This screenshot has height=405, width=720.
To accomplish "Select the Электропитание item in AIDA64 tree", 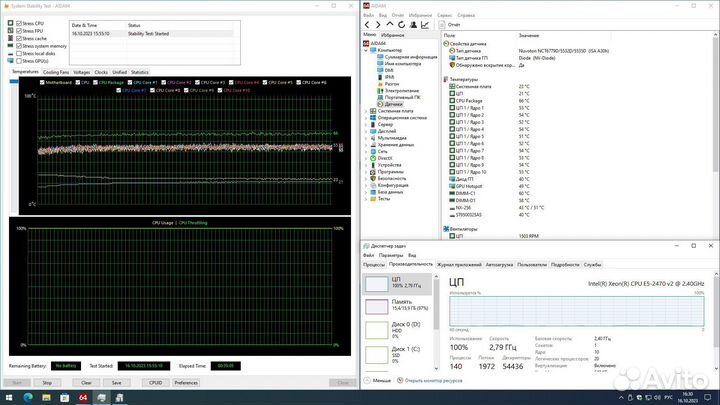I will click(398, 91).
